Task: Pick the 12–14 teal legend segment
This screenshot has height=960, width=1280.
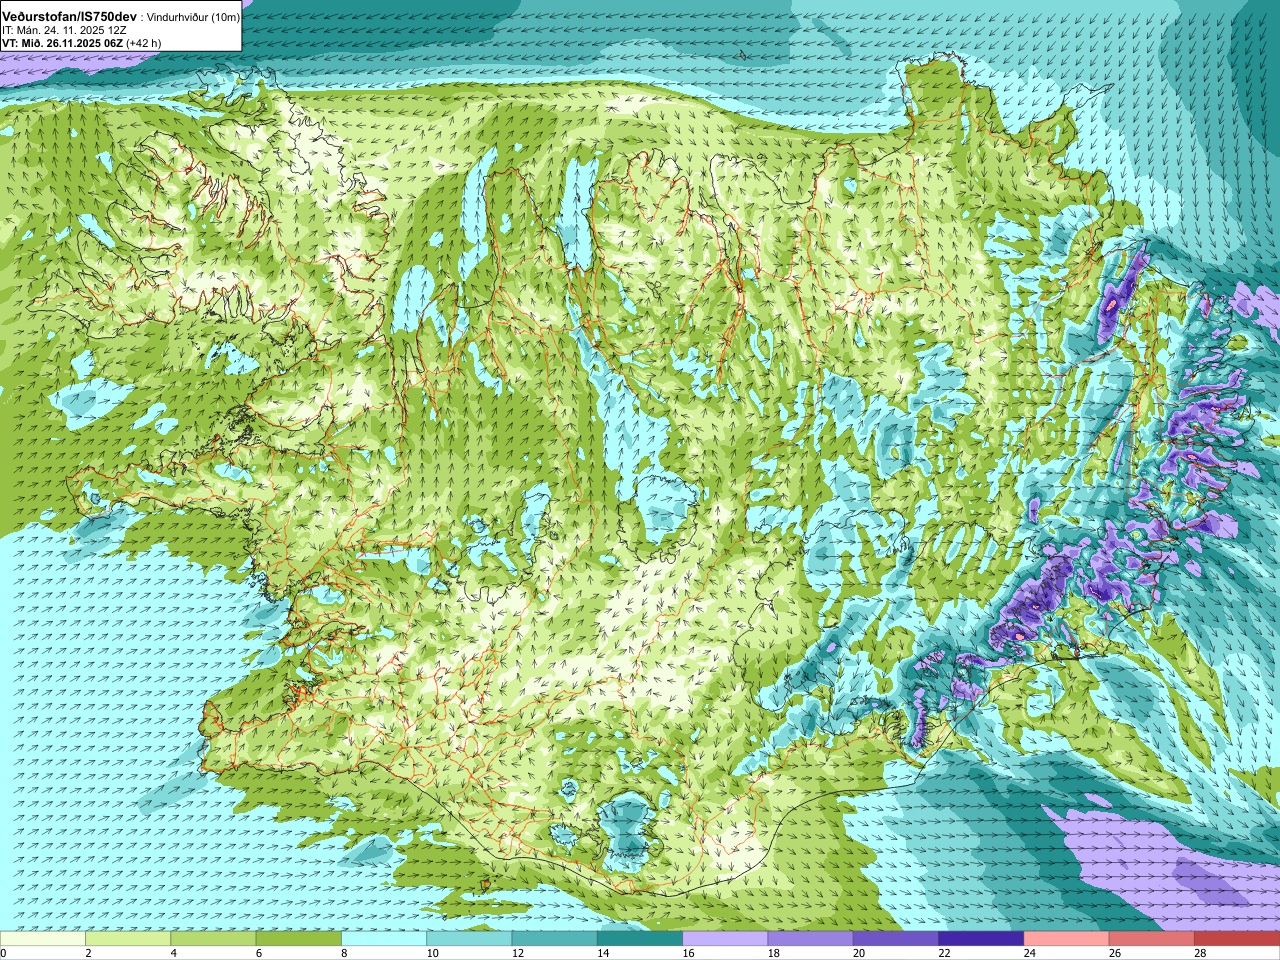Action: point(555,939)
